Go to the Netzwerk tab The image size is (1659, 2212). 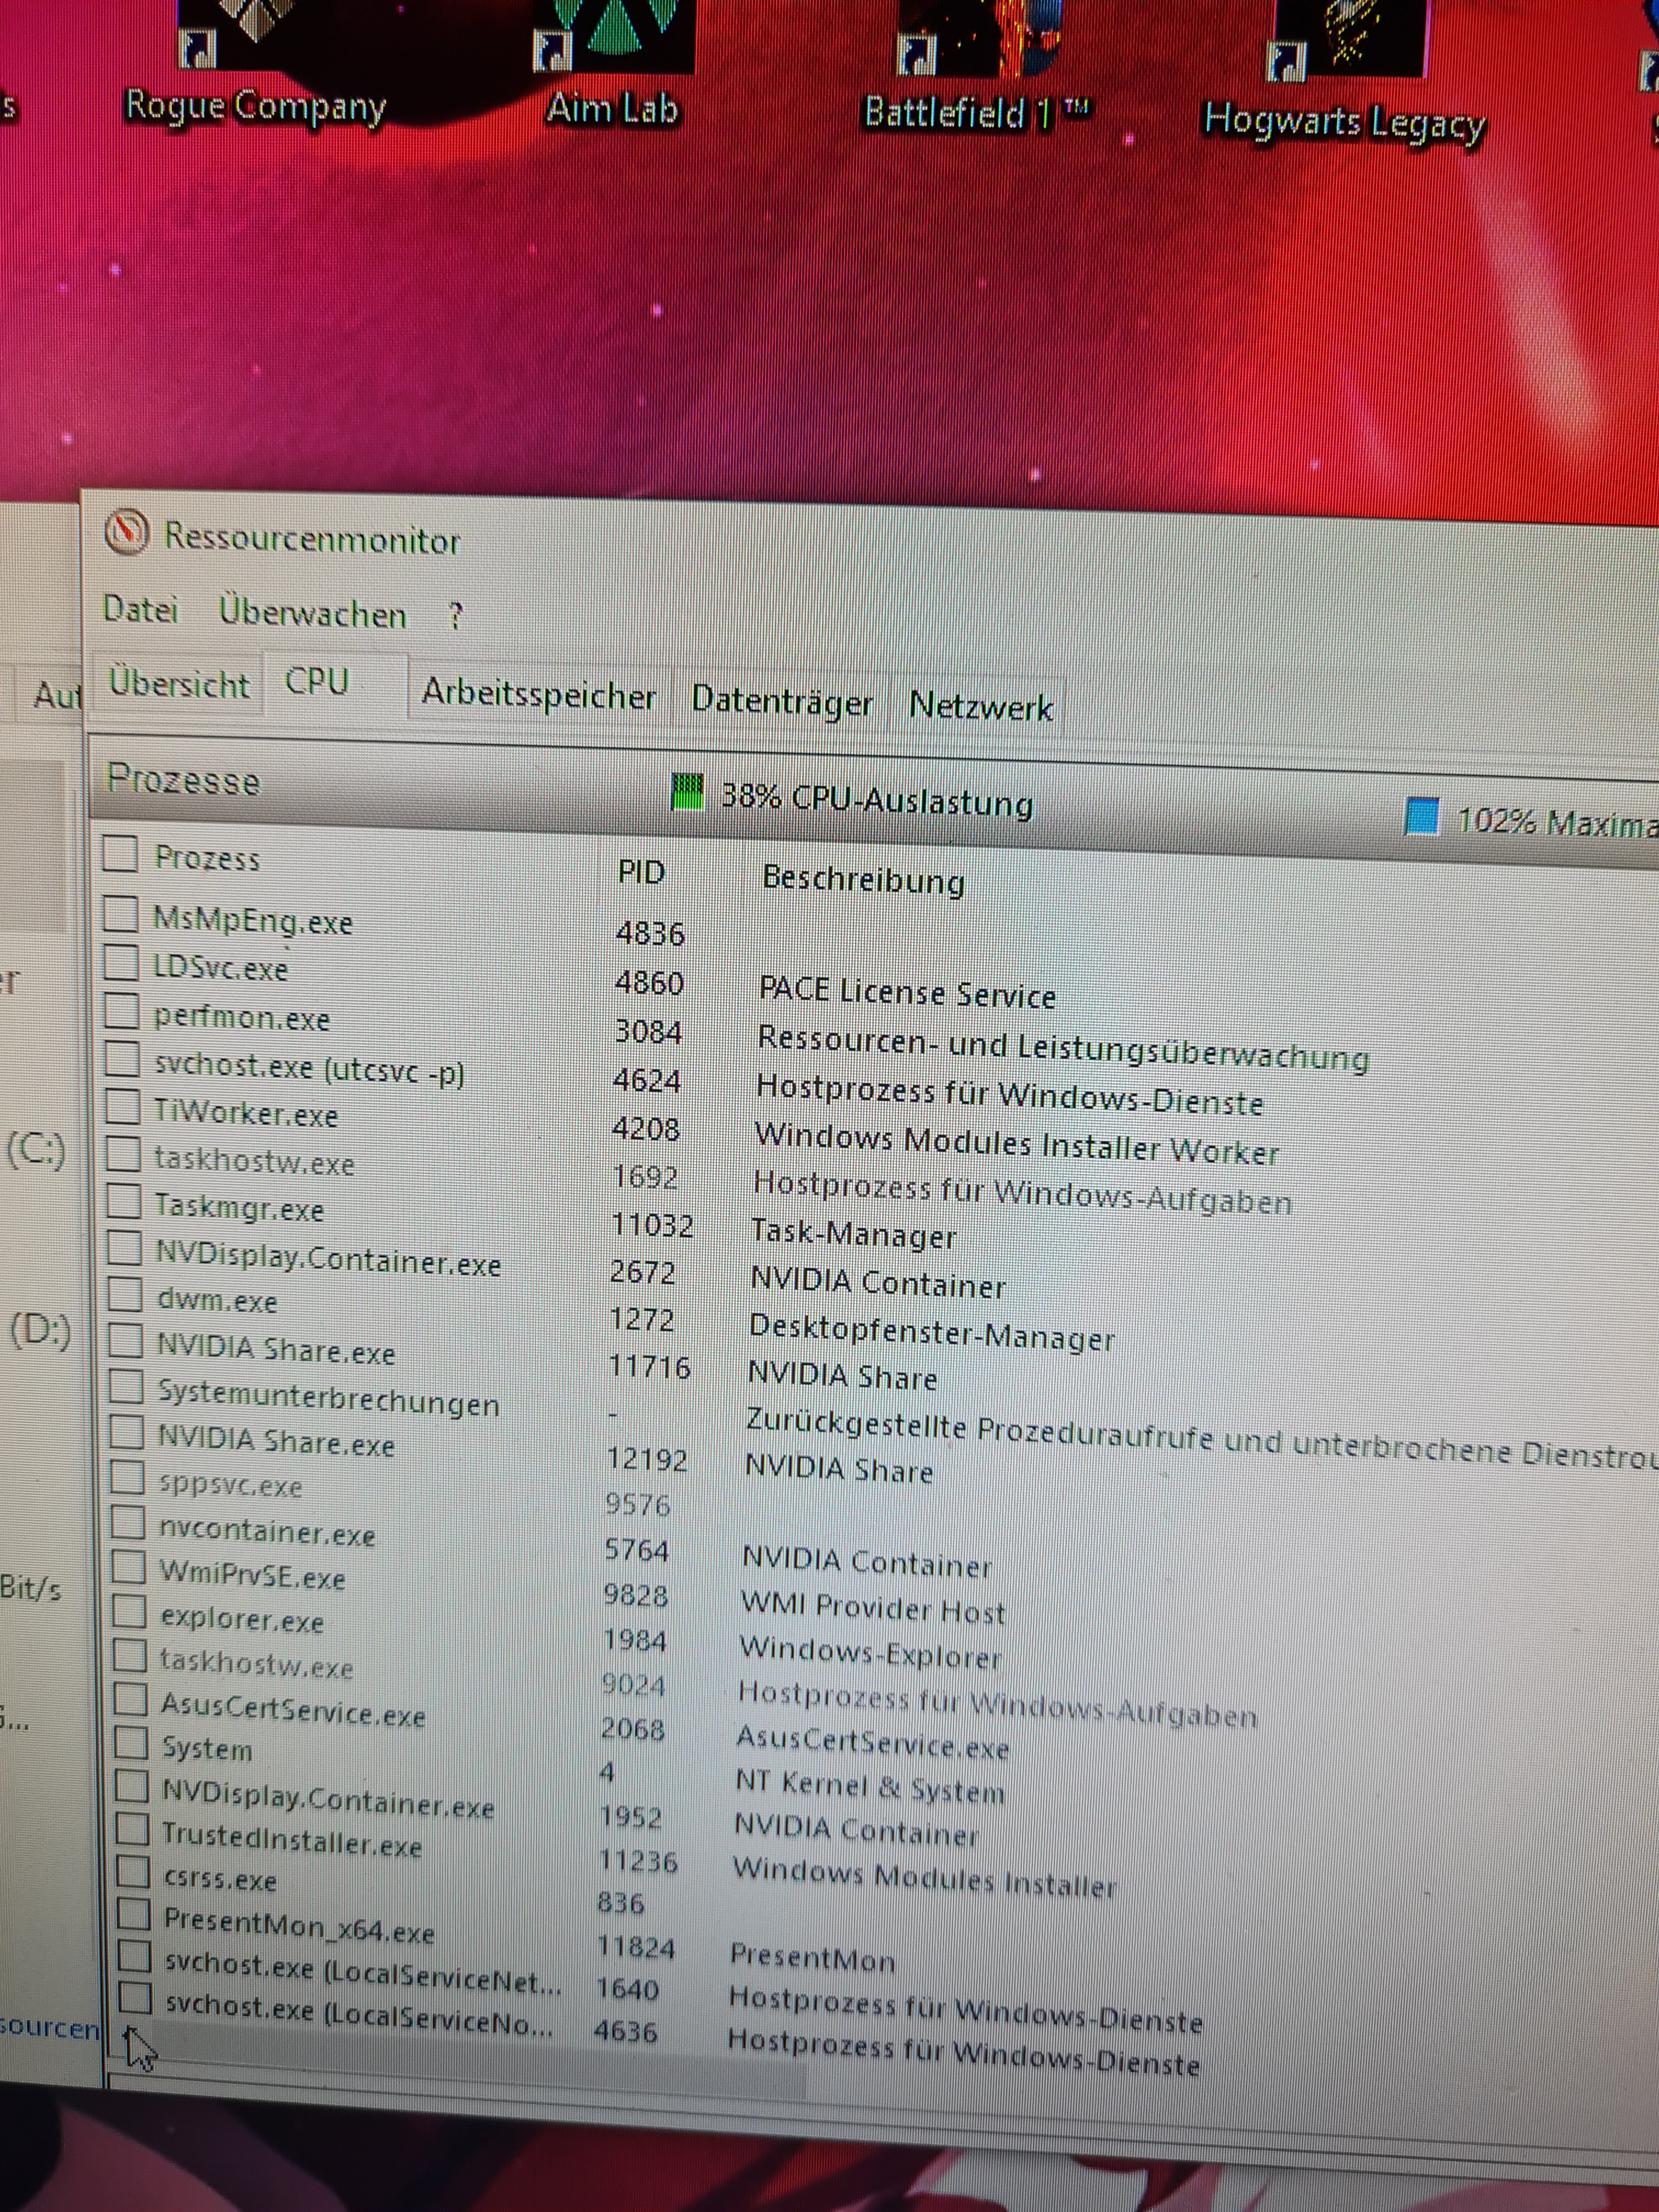(981, 707)
